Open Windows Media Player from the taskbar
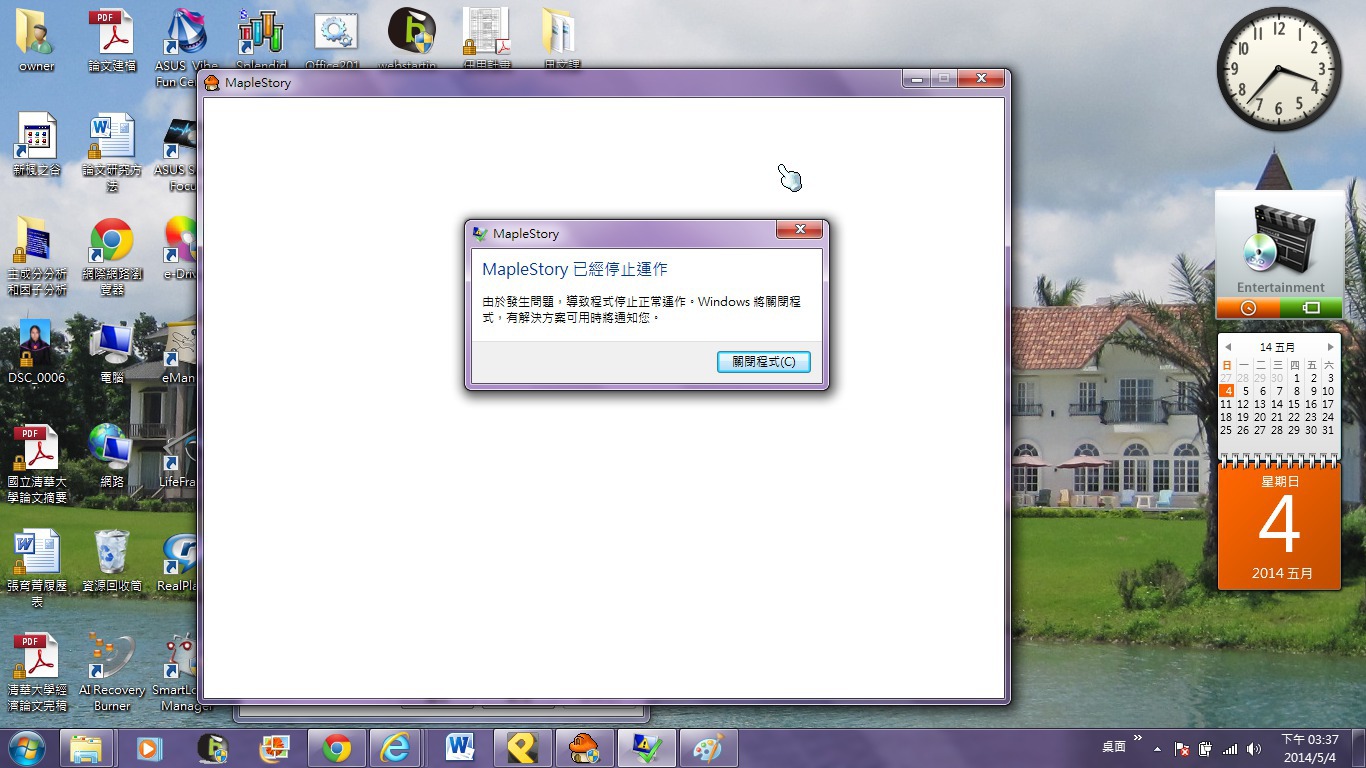The image size is (1366, 768). (x=148, y=748)
